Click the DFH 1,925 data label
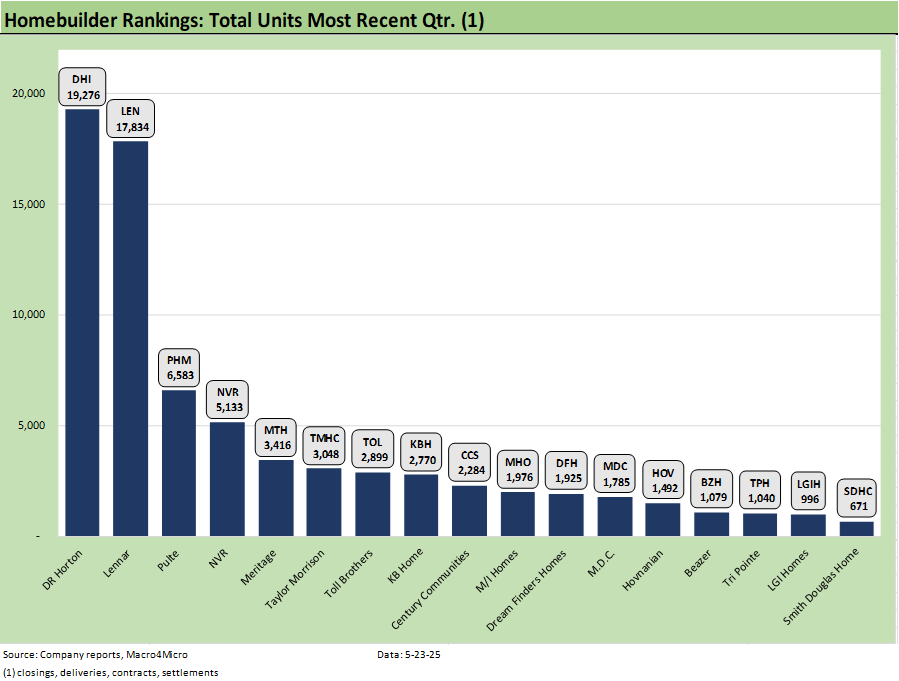This screenshot has height=681, width=899. tap(566, 470)
